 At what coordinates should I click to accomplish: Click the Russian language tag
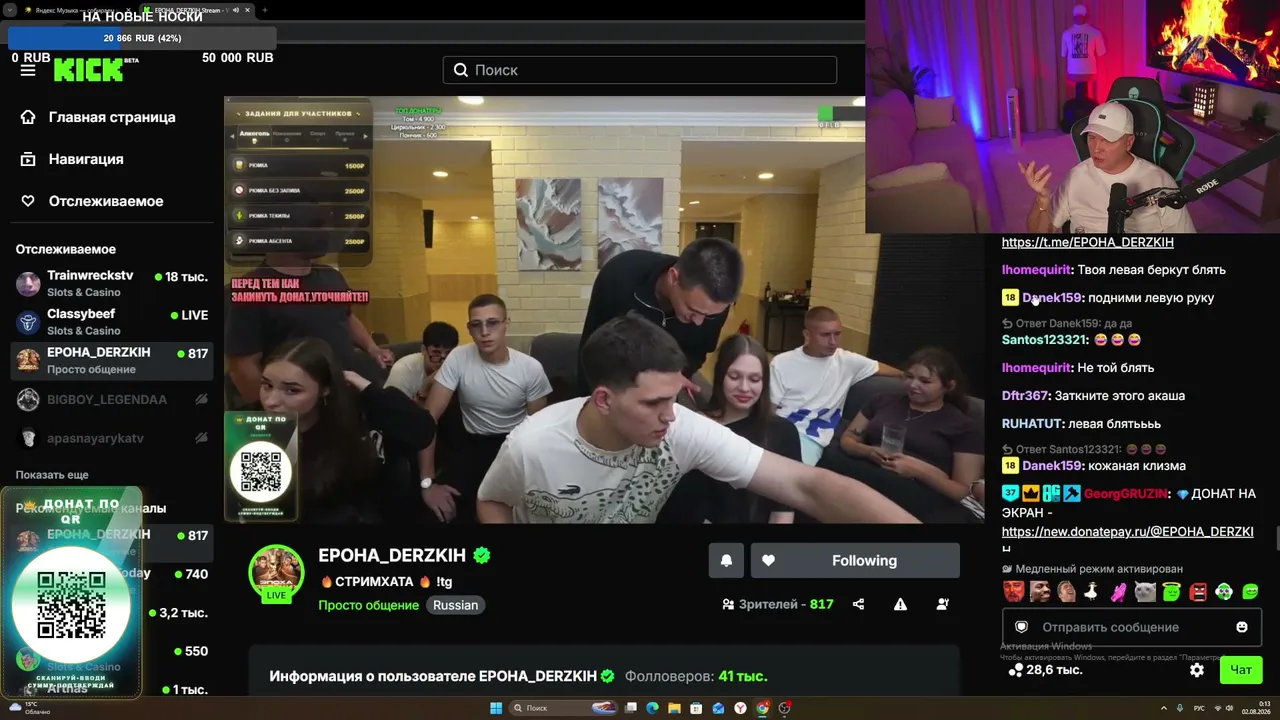[x=455, y=605]
